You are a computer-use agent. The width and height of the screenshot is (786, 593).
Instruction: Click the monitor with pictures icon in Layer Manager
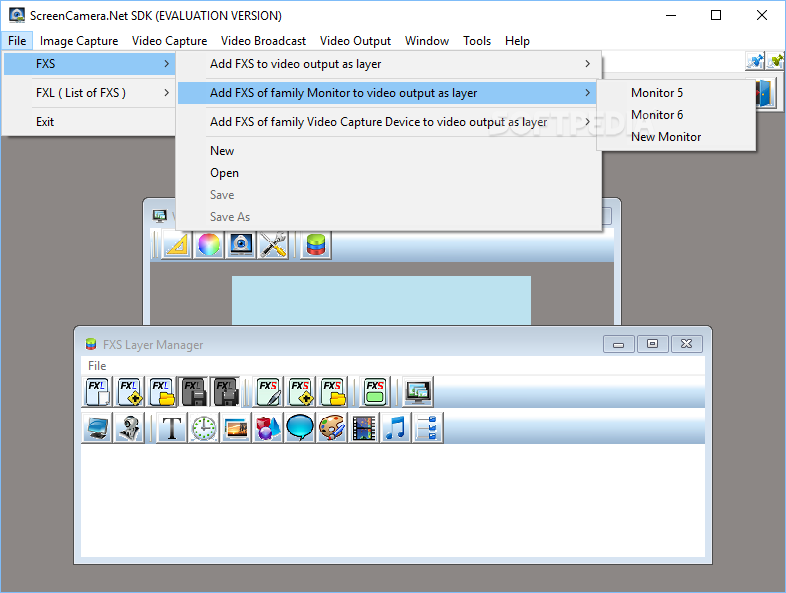tap(418, 391)
